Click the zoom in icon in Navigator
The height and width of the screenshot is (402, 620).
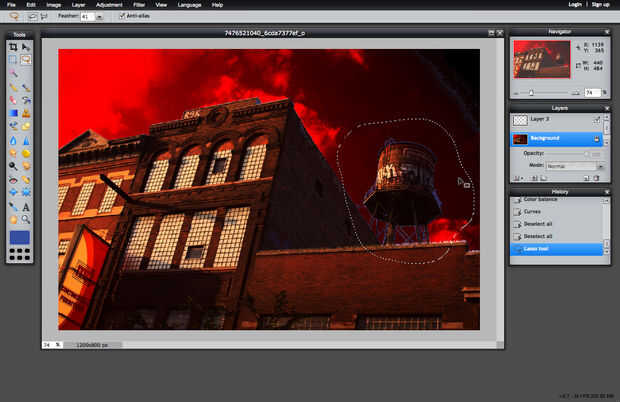[x=576, y=93]
